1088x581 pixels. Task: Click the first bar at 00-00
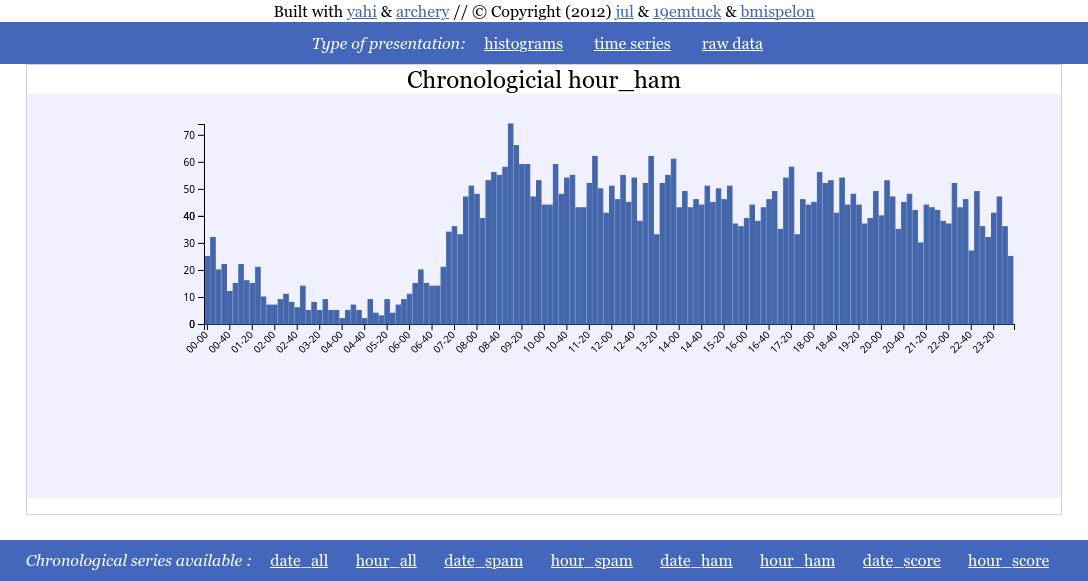coord(207,290)
